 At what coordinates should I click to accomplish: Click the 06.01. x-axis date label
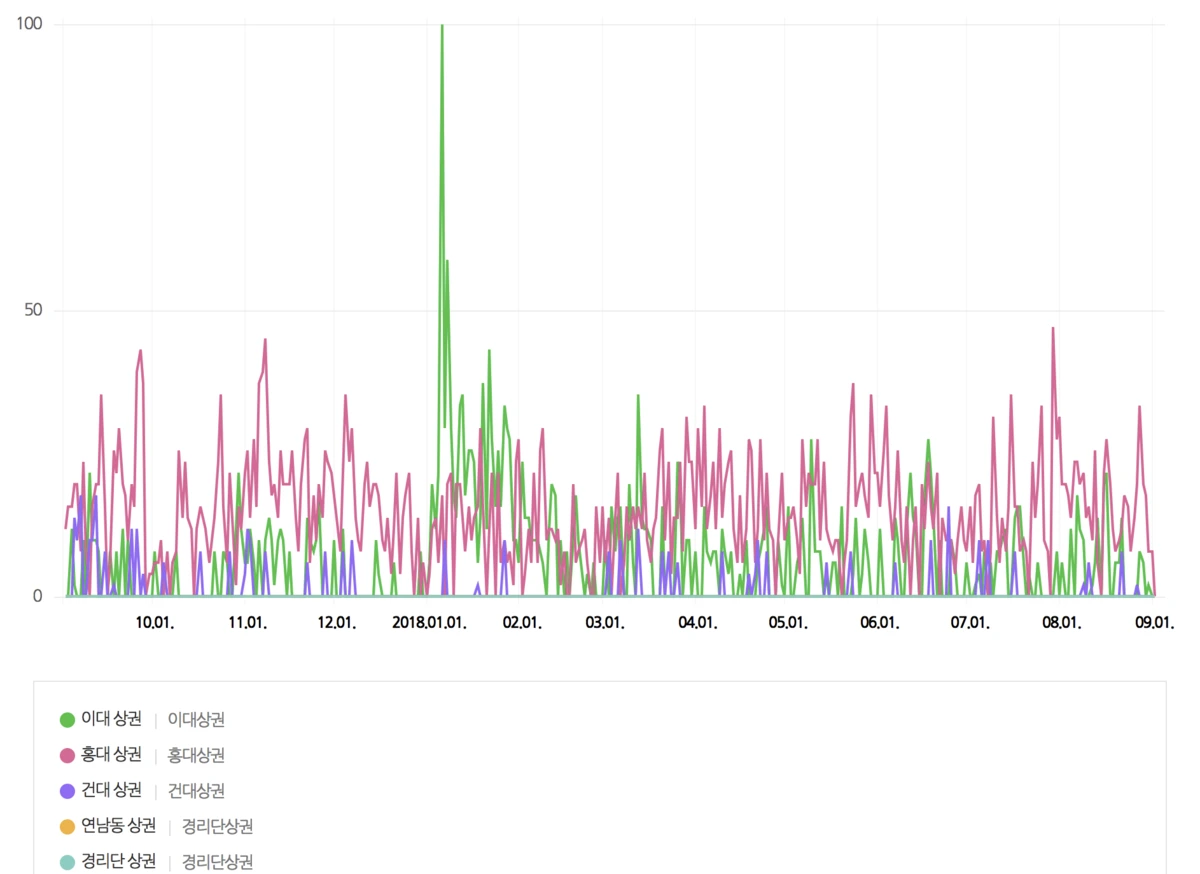[x=880, y=622]
